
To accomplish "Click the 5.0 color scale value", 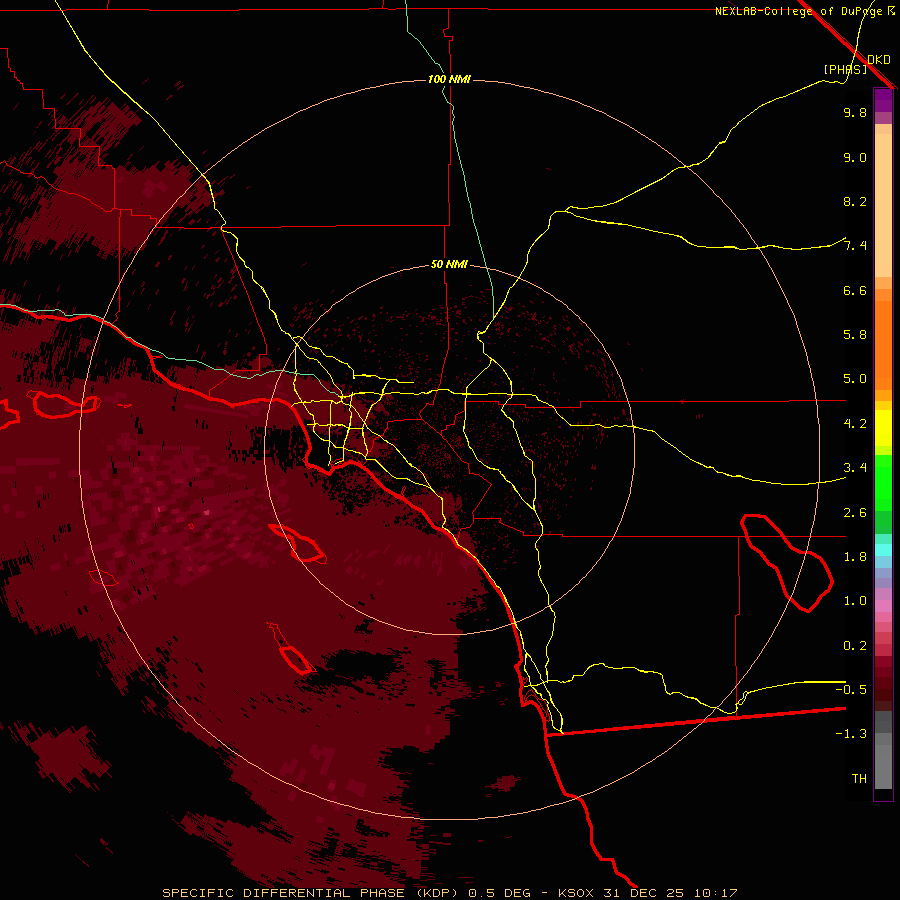I will tap(855, 379).
